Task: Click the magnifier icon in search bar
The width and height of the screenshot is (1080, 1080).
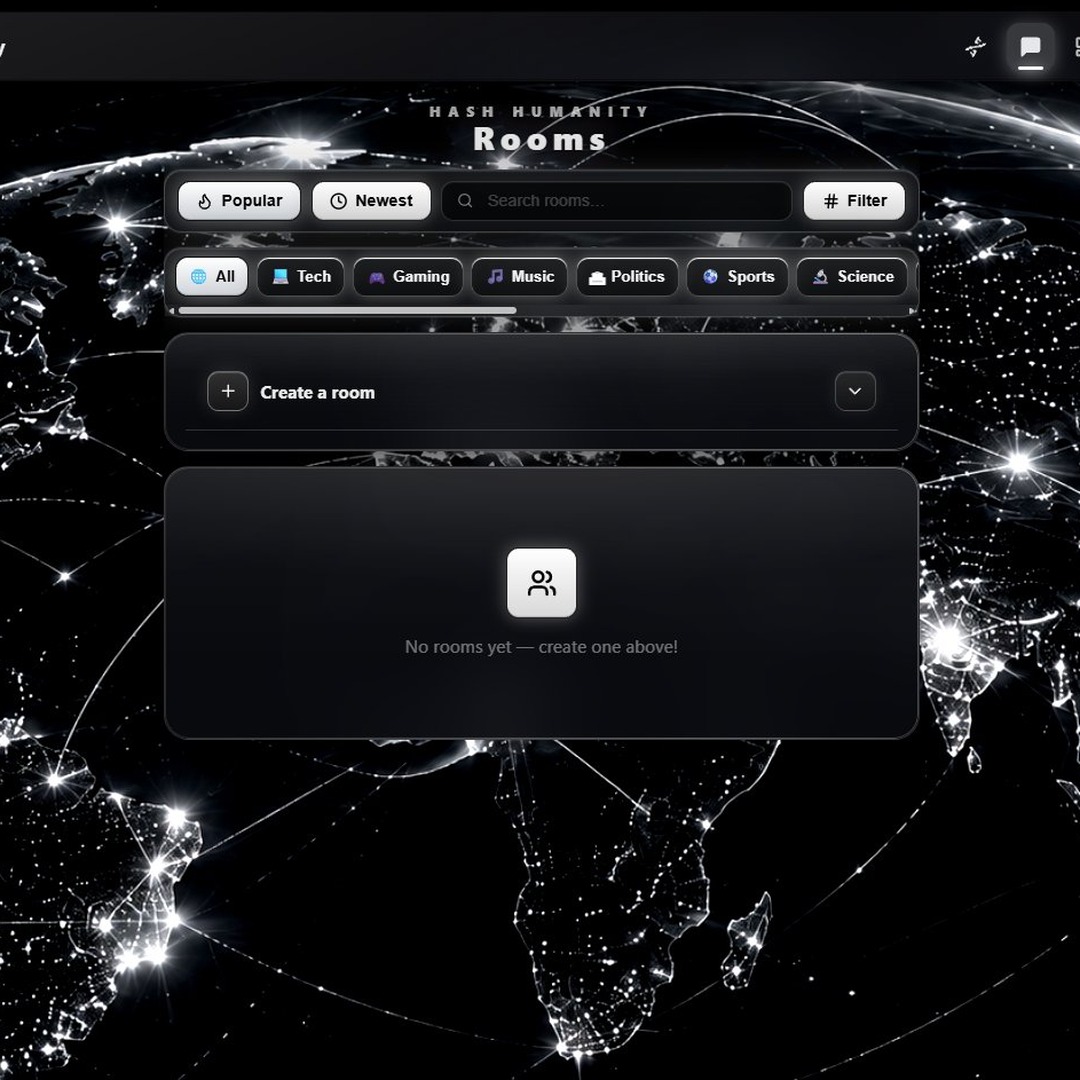Action: [465, 200]
